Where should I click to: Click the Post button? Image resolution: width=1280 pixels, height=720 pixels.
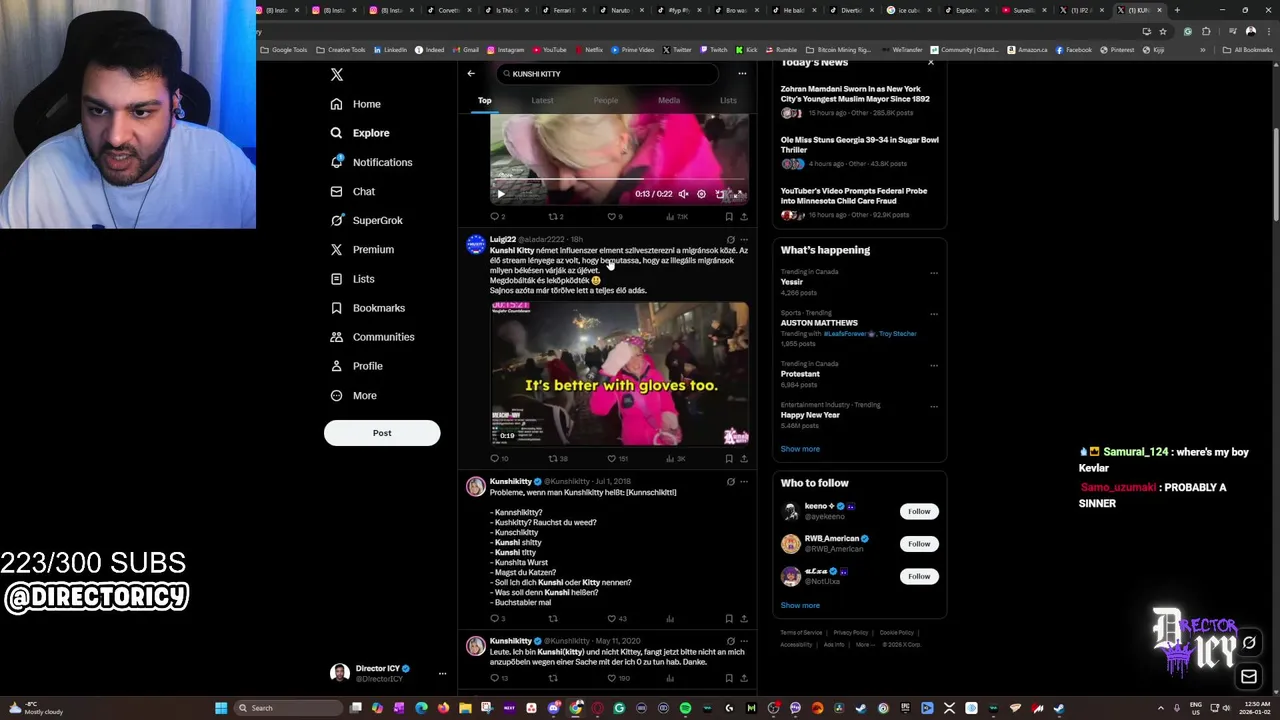coord(382,433)
